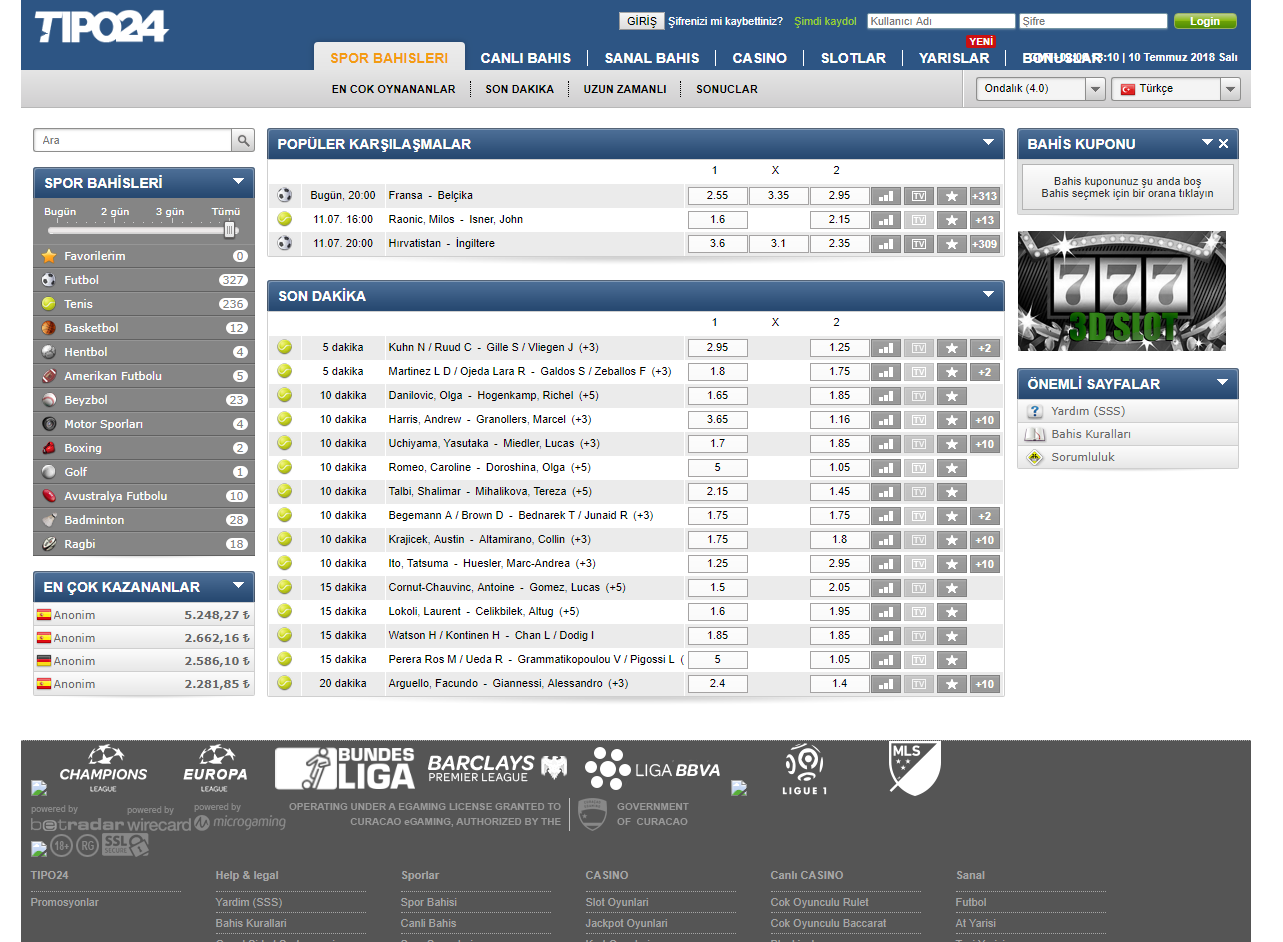Set time slider to Bugün
This screenshot has width=1283, height=942.
60,212
